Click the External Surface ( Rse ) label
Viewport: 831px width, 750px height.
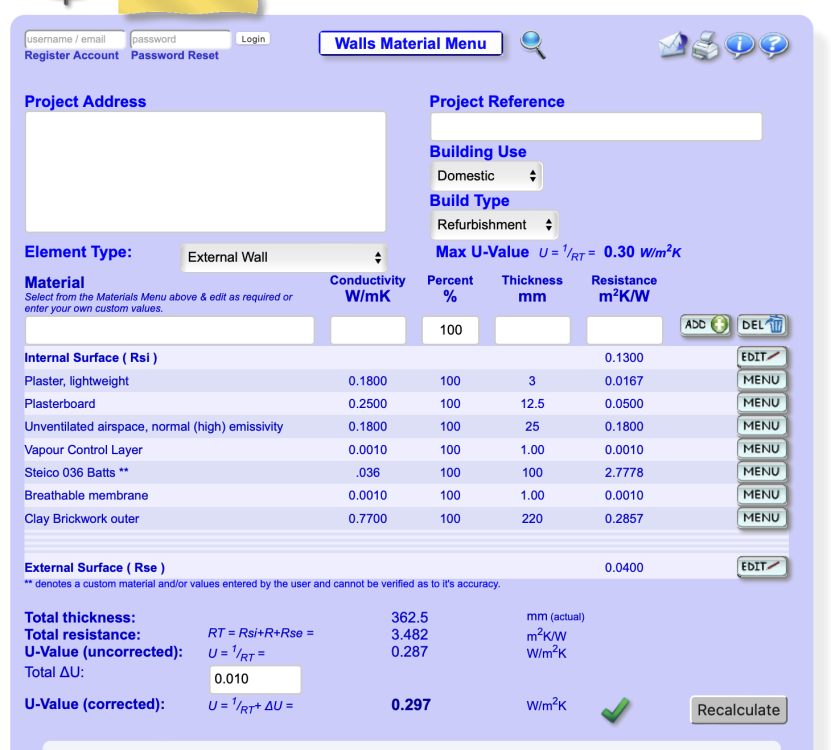click(x=94, y=568)
